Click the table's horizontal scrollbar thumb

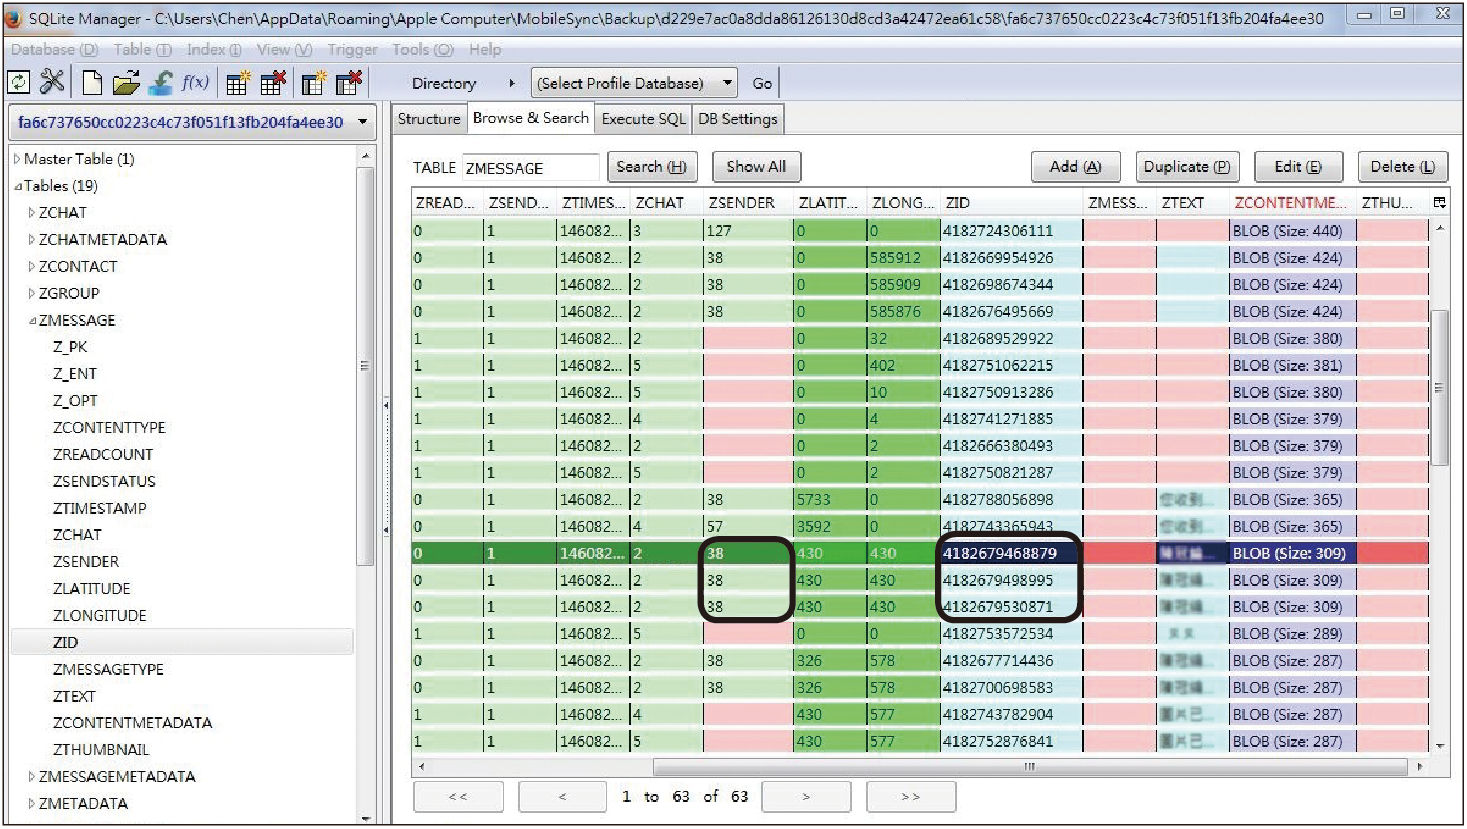coord(1028,767)
